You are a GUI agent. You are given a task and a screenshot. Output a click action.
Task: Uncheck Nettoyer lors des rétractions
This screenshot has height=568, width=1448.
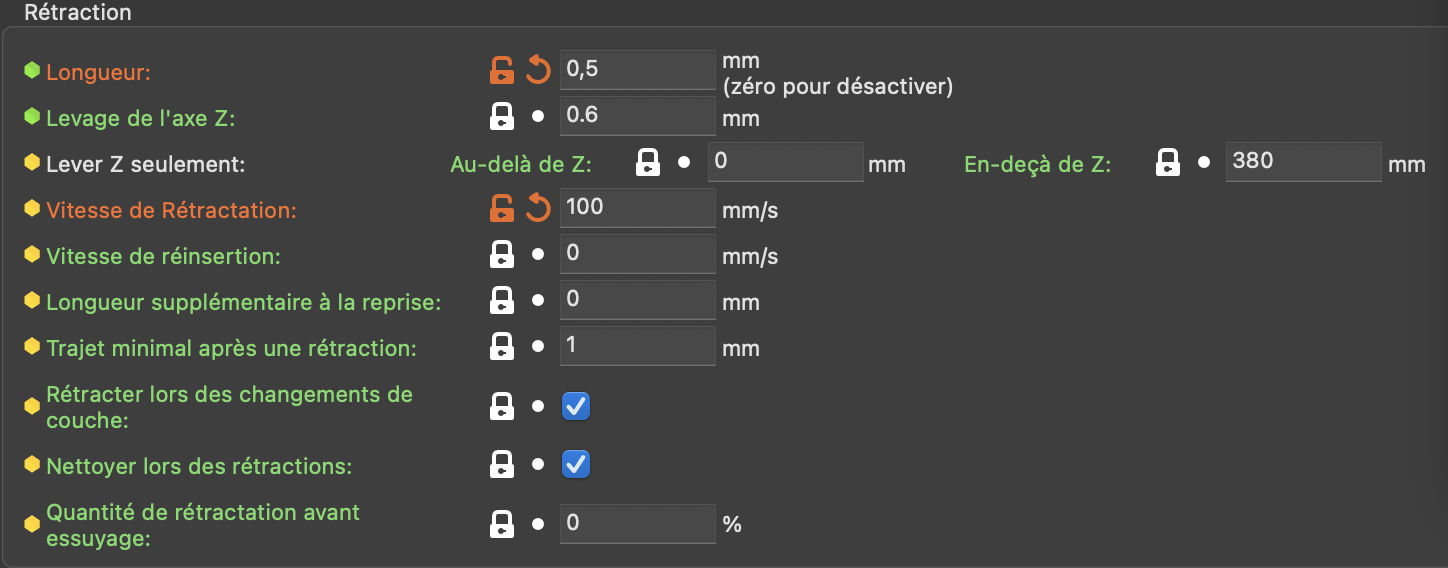[x=576, y=464]
